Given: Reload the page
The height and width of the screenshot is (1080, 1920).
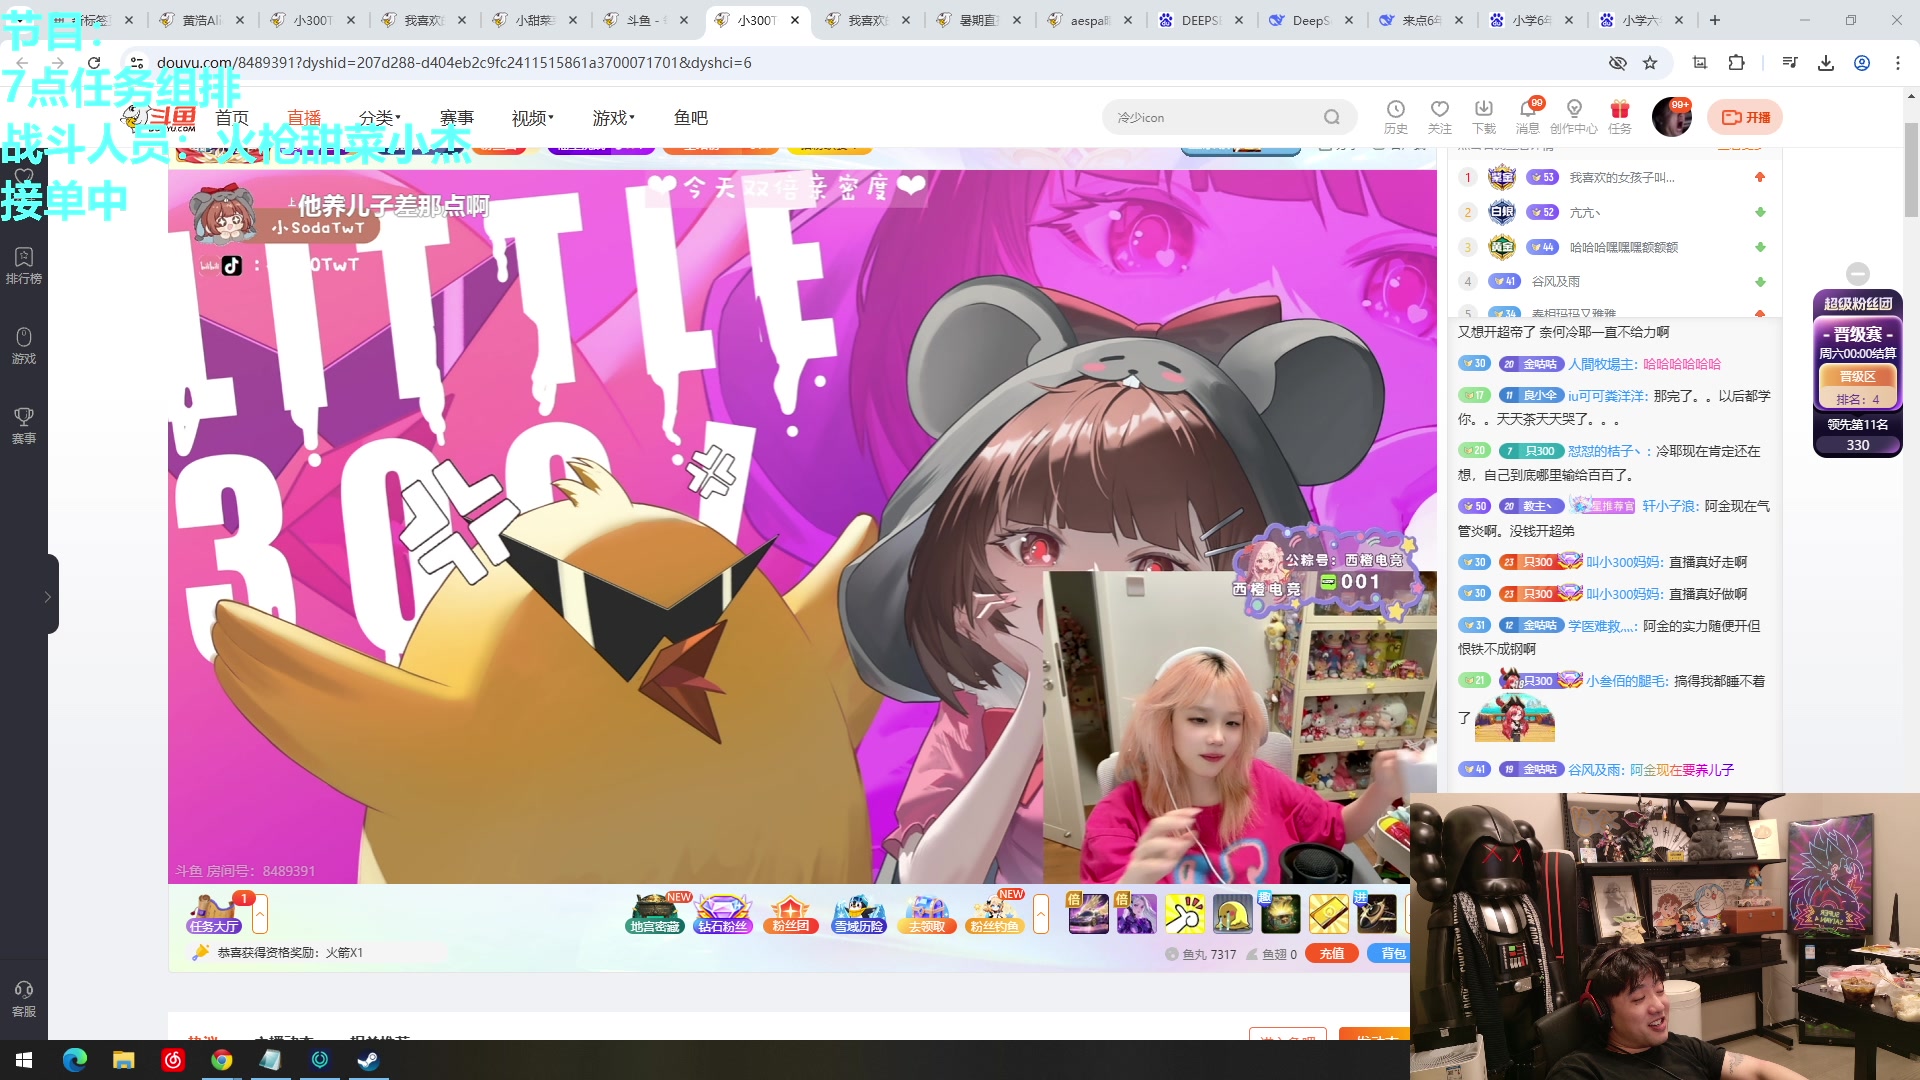Looking at the screenshot, I should (94, 63).
